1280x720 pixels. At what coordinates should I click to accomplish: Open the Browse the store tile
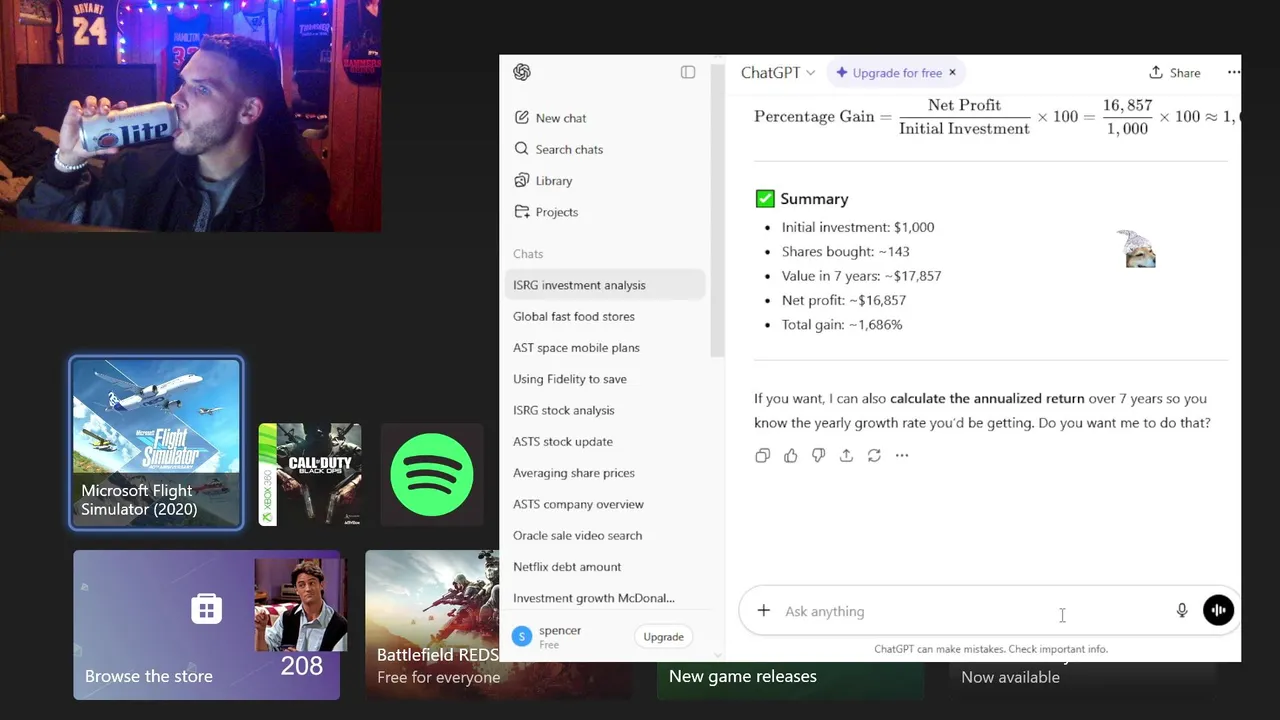click(206, 625)
